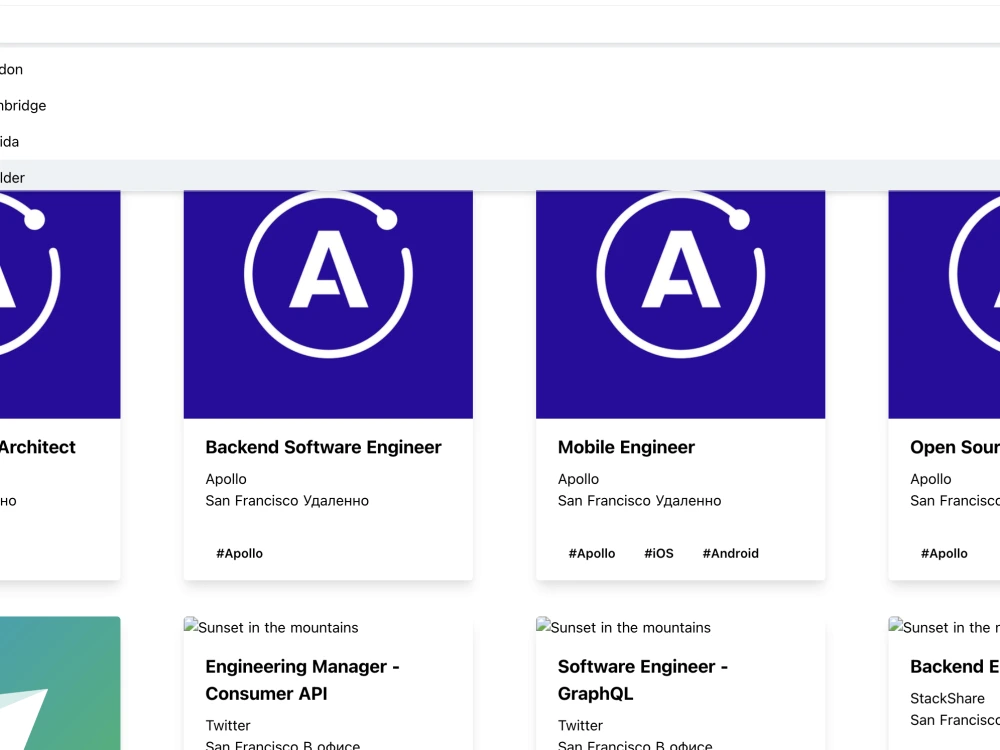This screenshot has width=1000, height=750.
Task: Open the Architect job title
Action: click(x=38, y=447)
